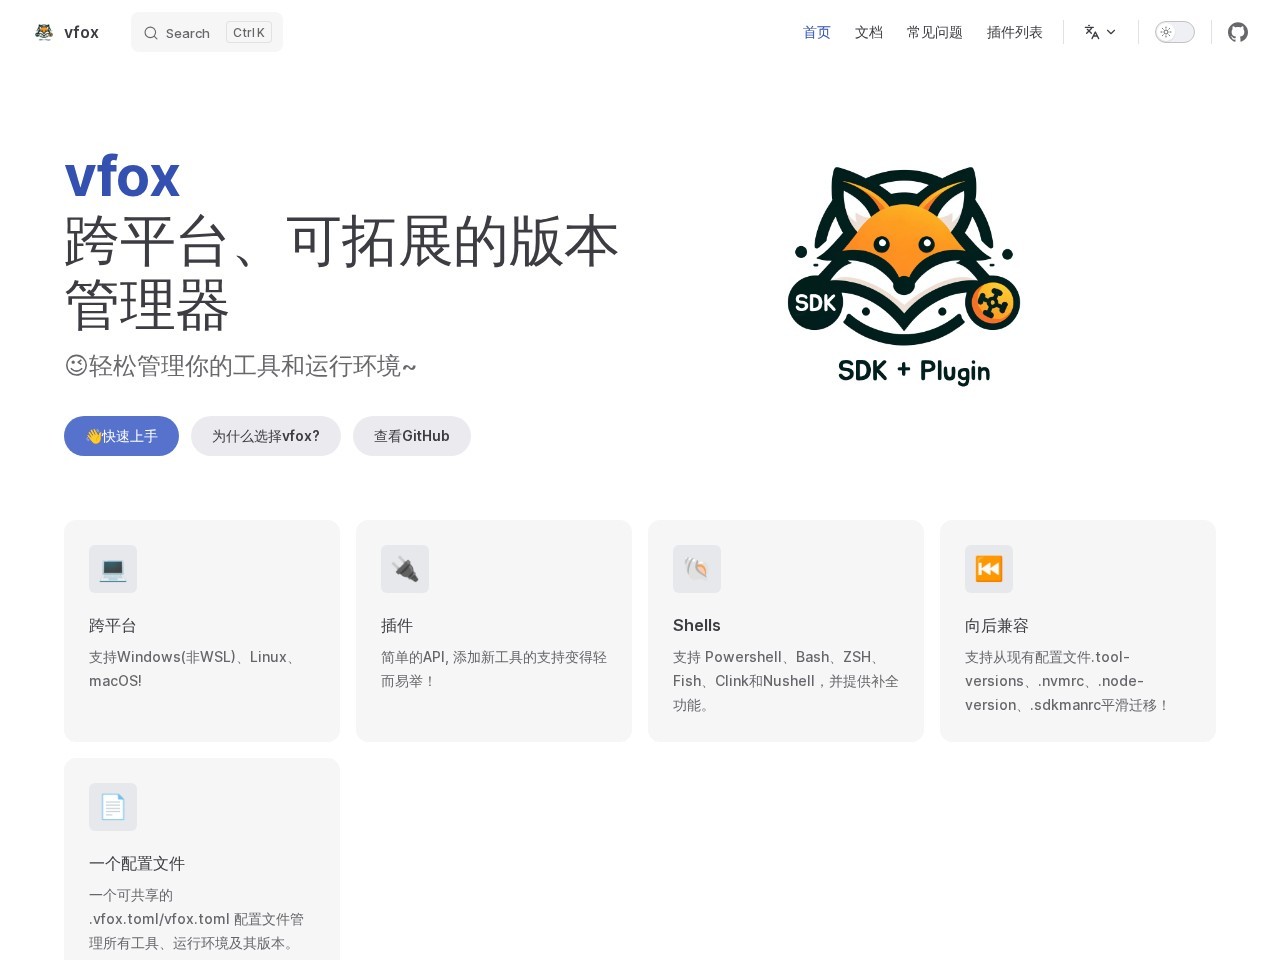
Task: Click the laptop icon on 跨平台 card
Action: 113,569
